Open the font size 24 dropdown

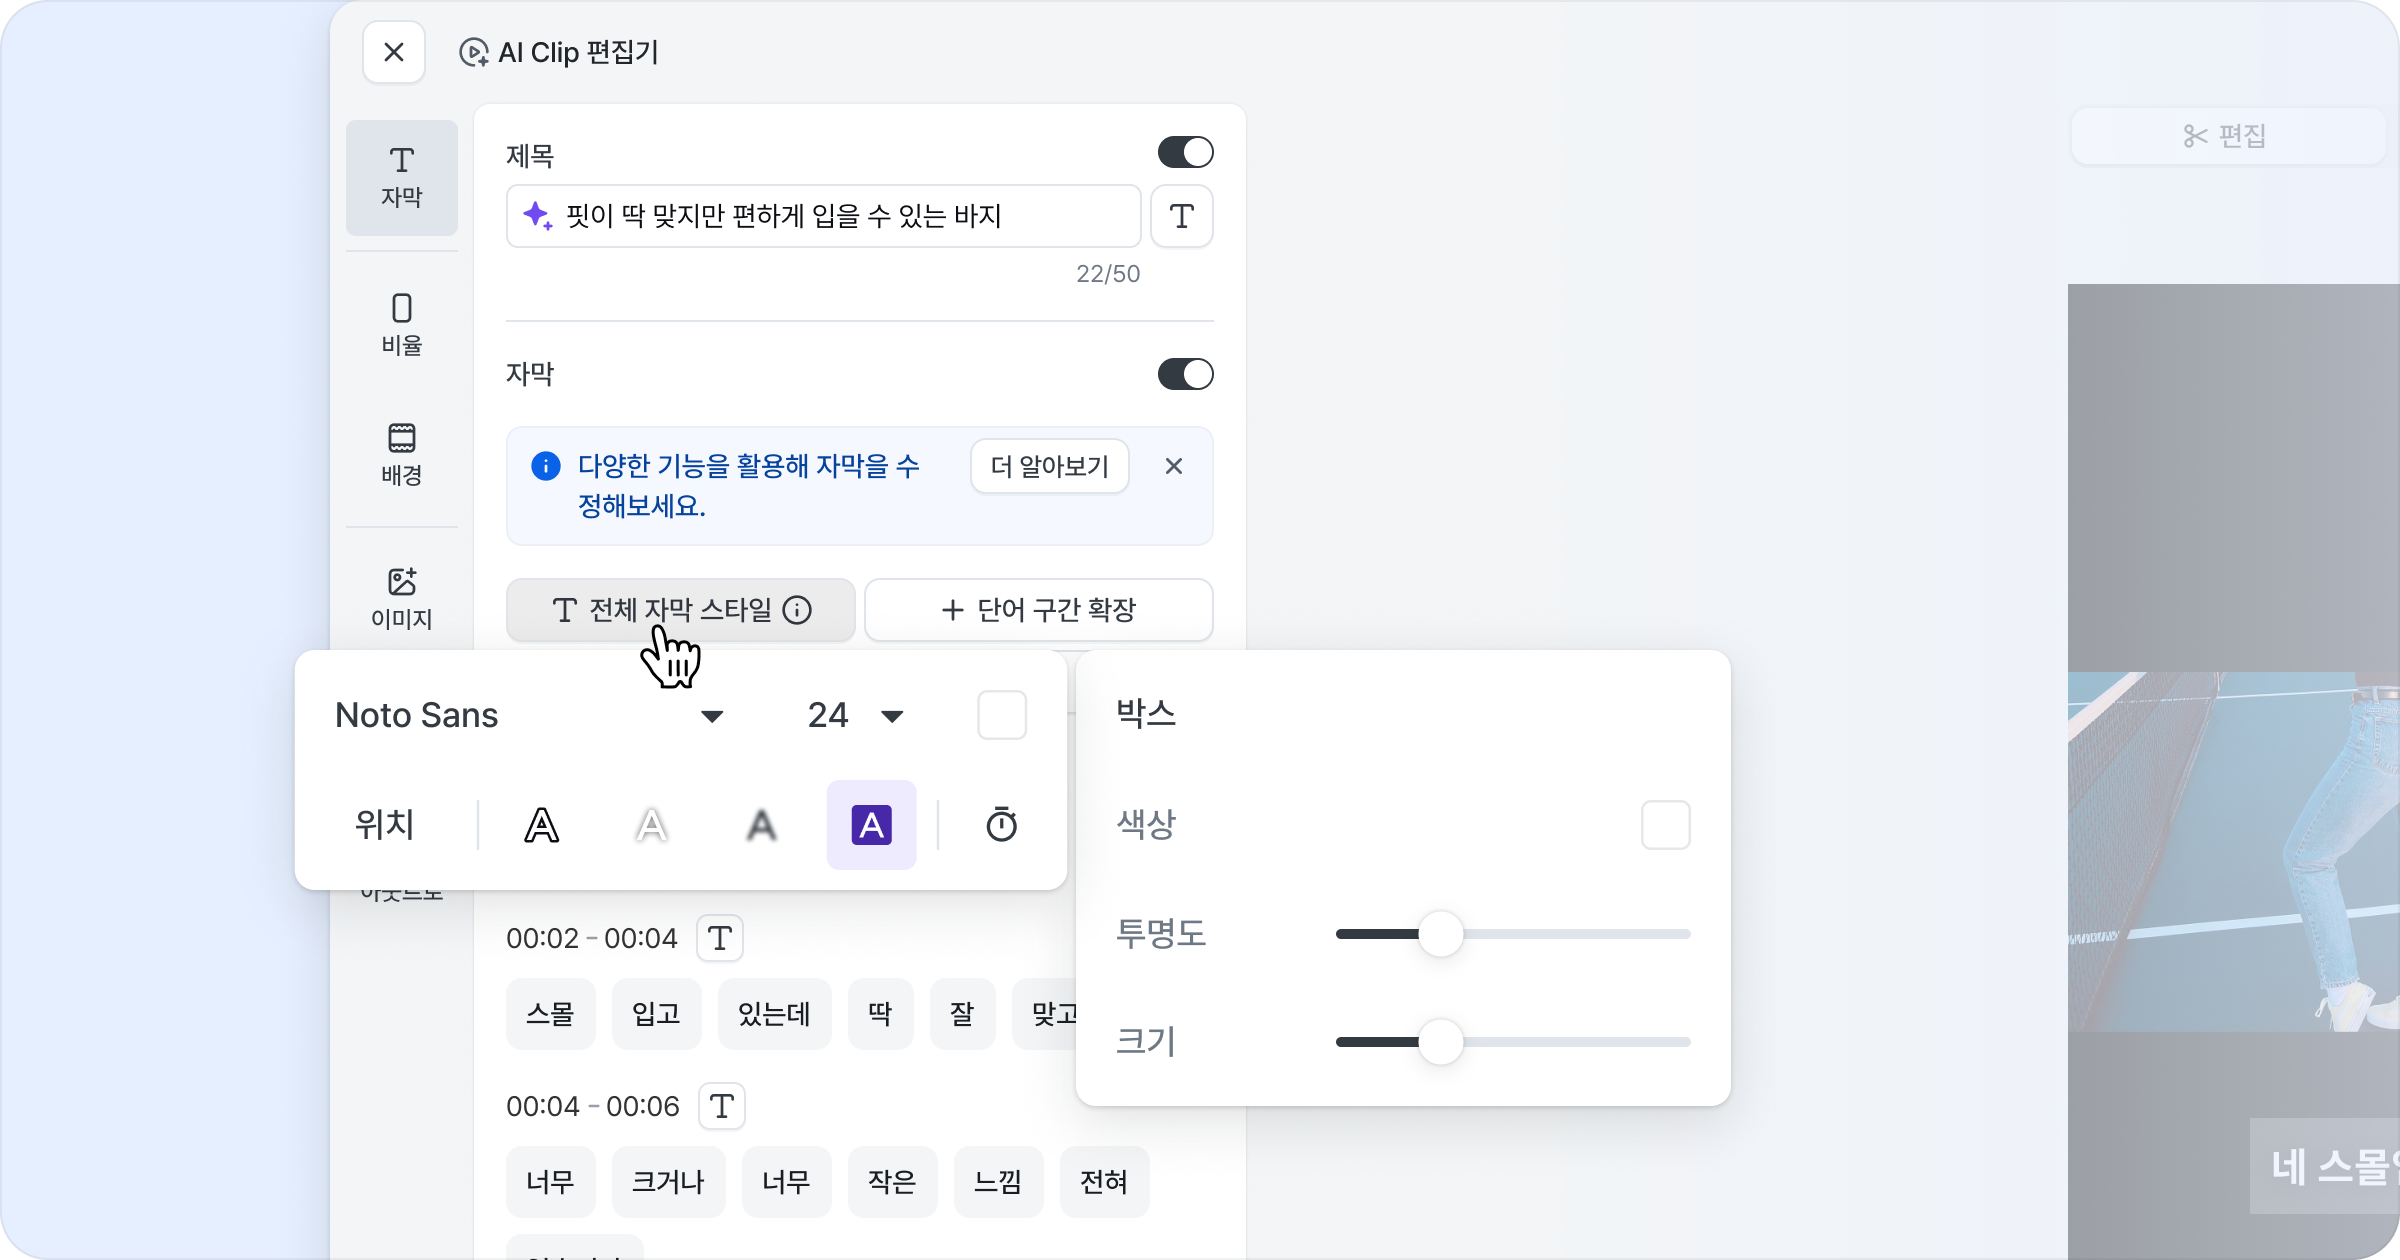pos(856,716)
